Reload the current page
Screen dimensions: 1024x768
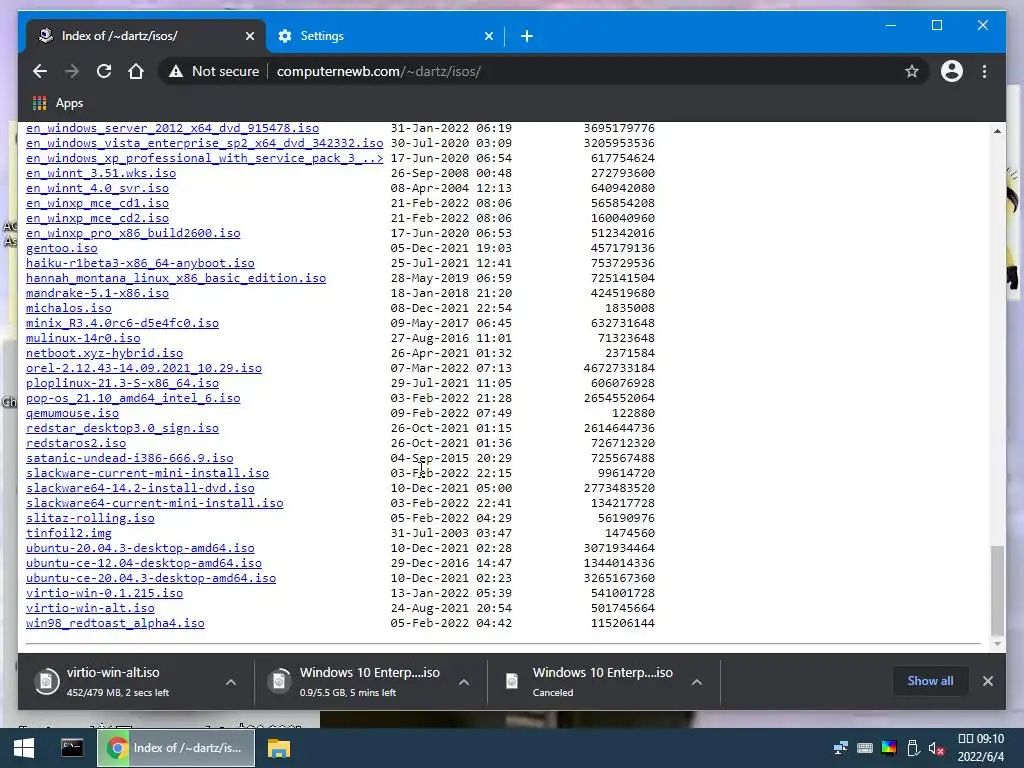click(104, 71)
